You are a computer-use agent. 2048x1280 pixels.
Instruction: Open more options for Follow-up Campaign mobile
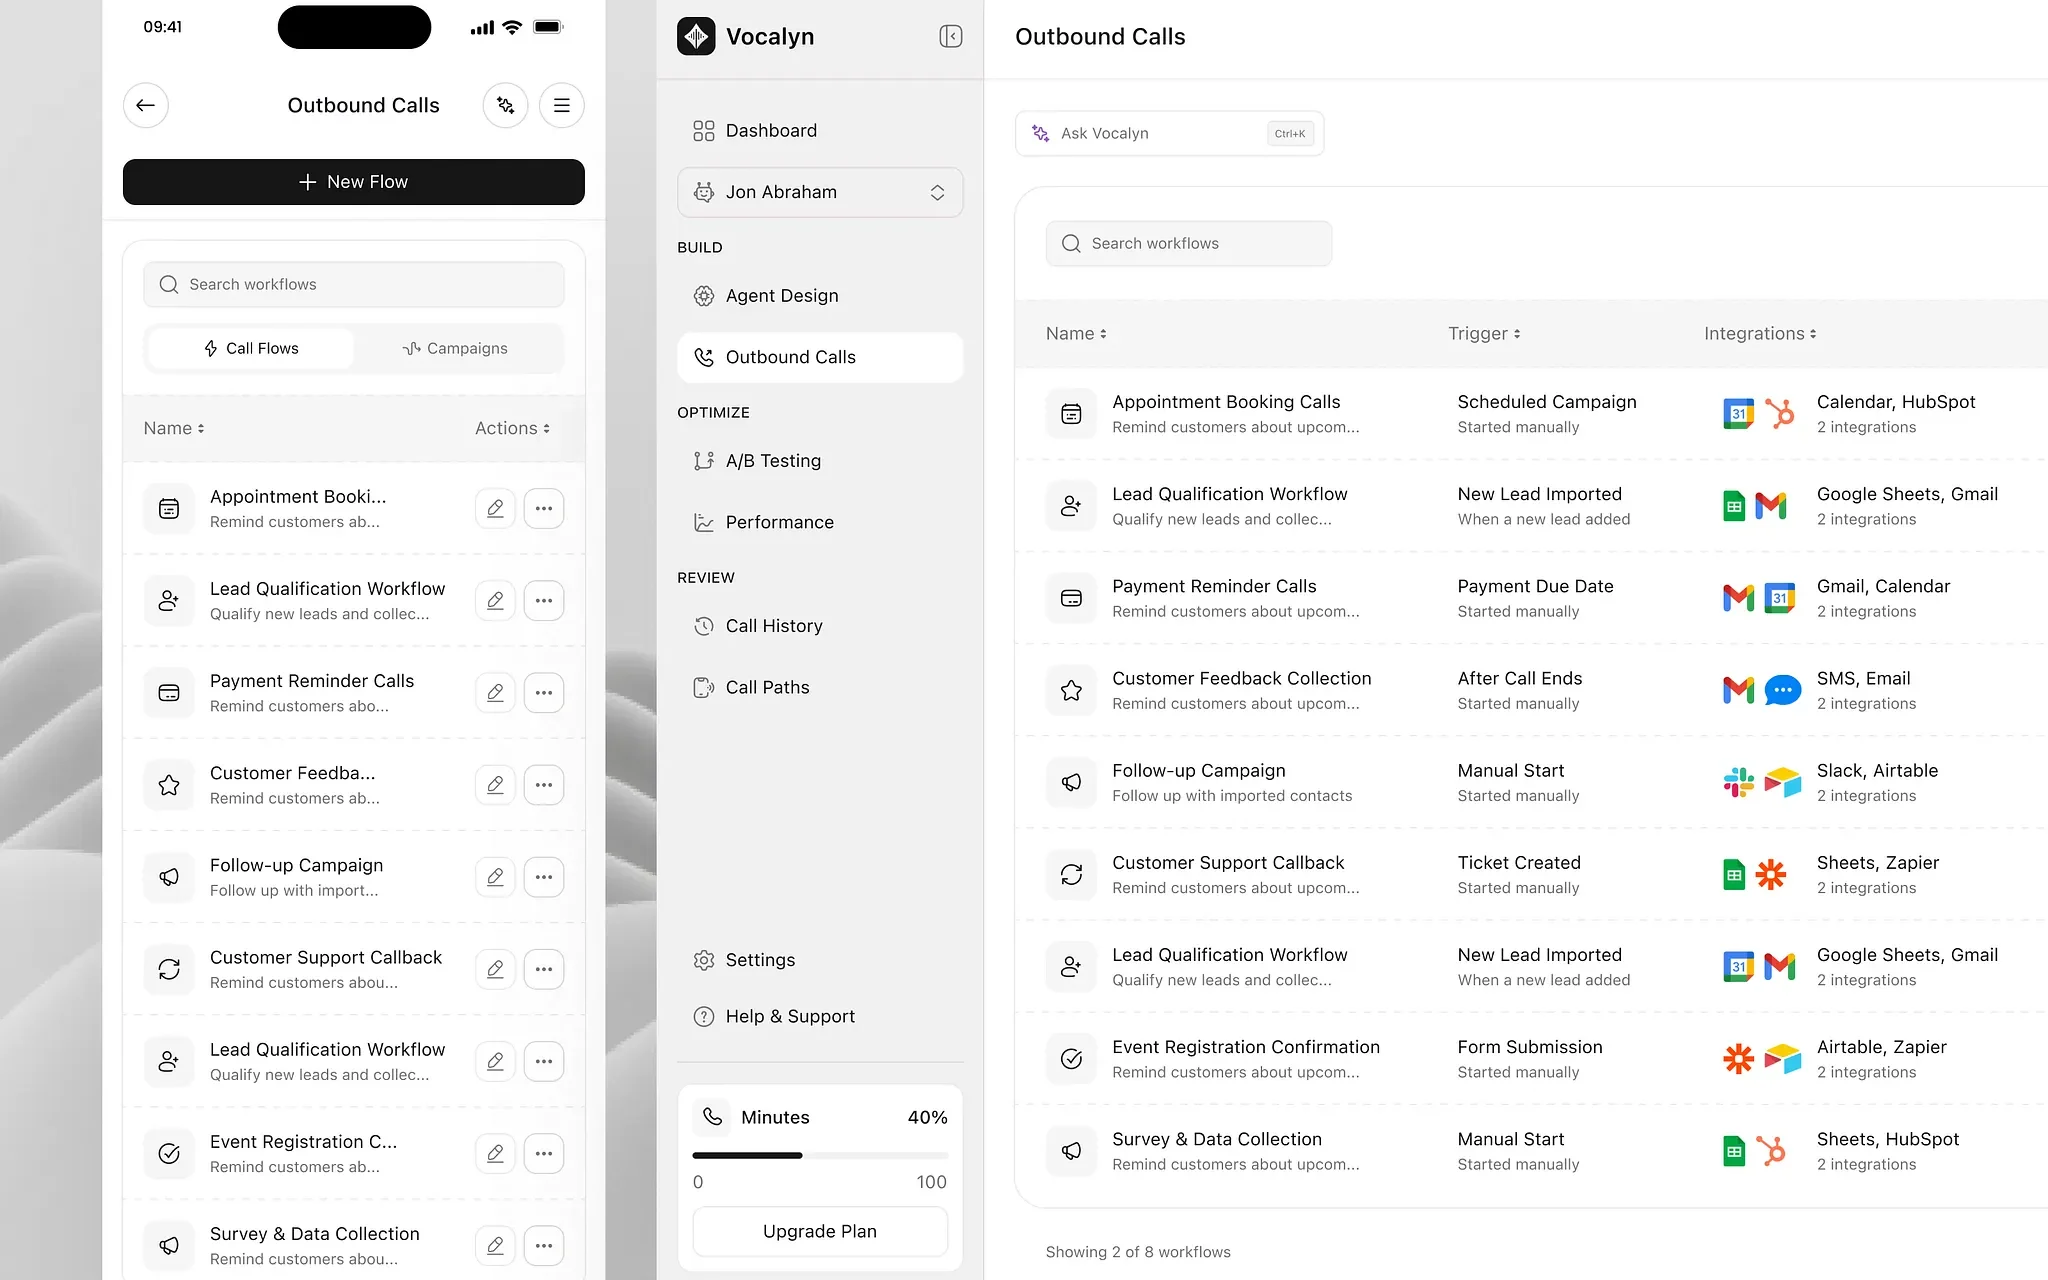coord(544,877)
